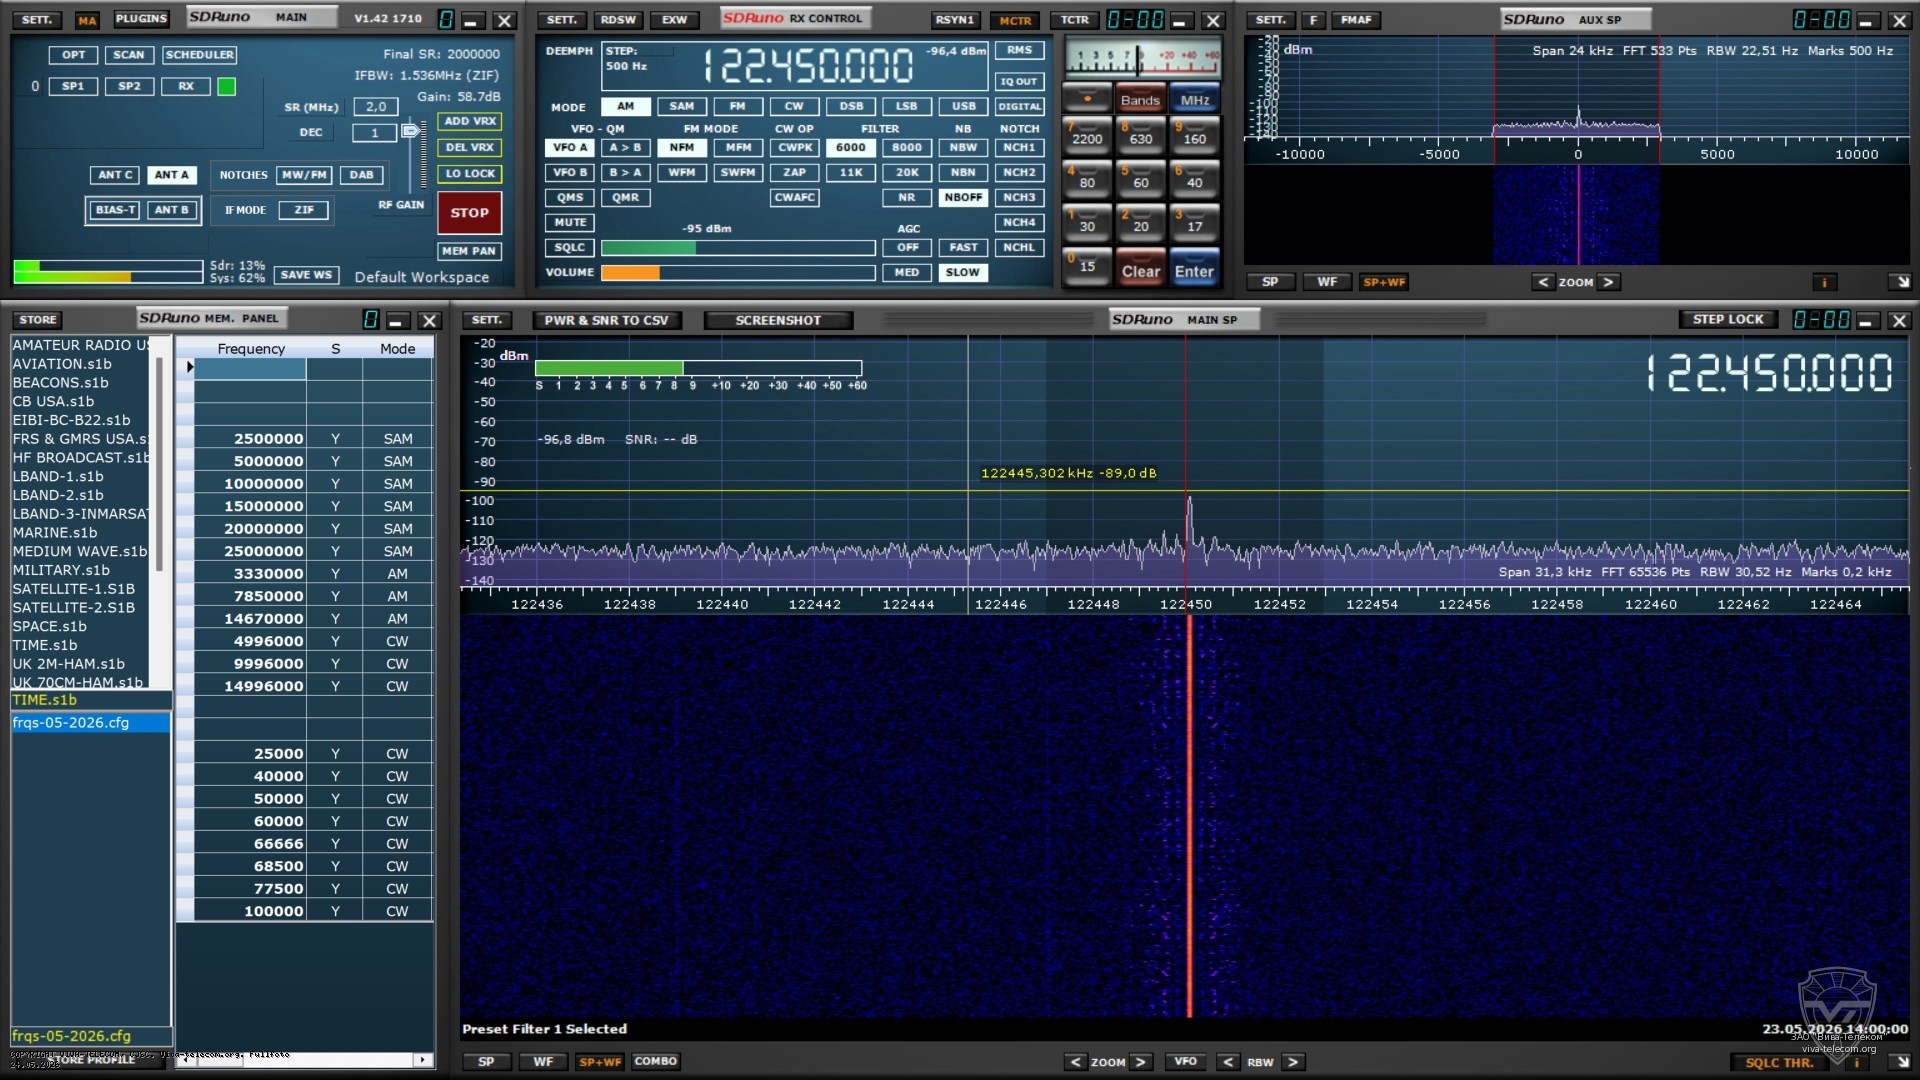
Task: Select the 160 band key
Action: (x=1194, y=137)
